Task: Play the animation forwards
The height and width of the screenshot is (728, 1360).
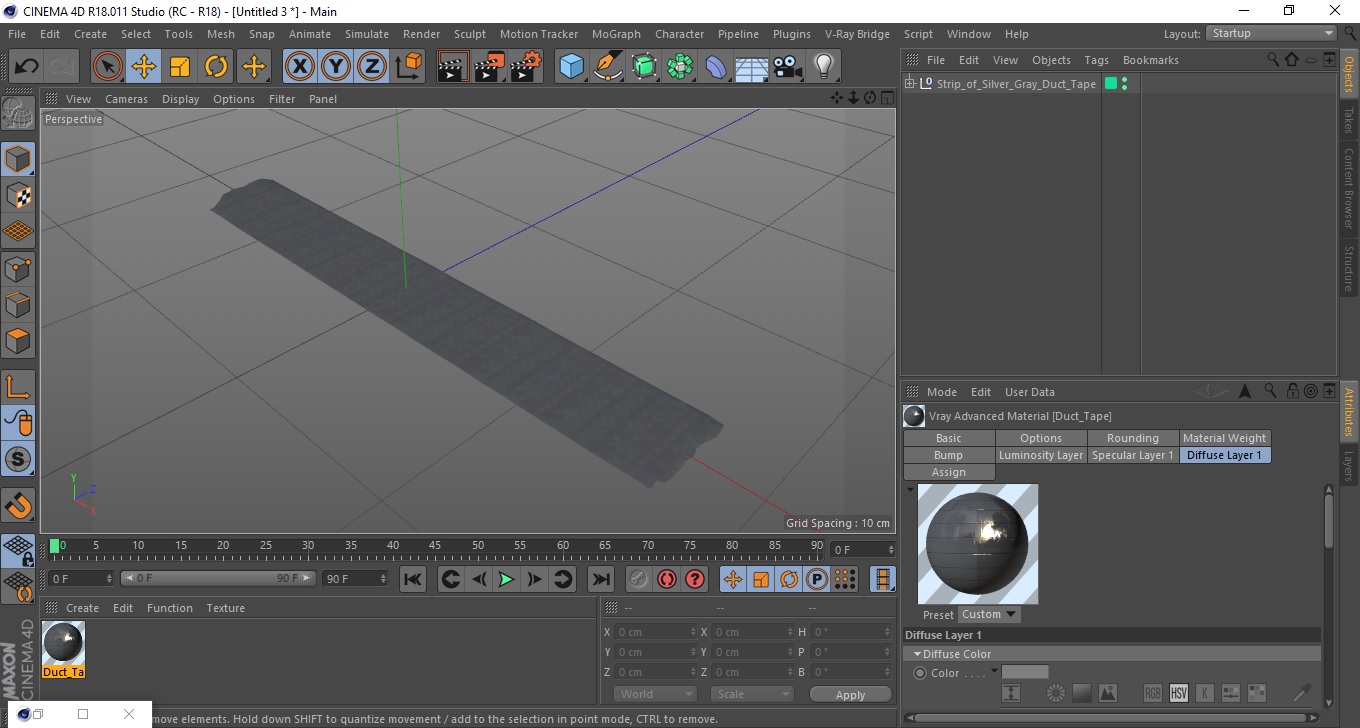Action: [x=507, y=579]
